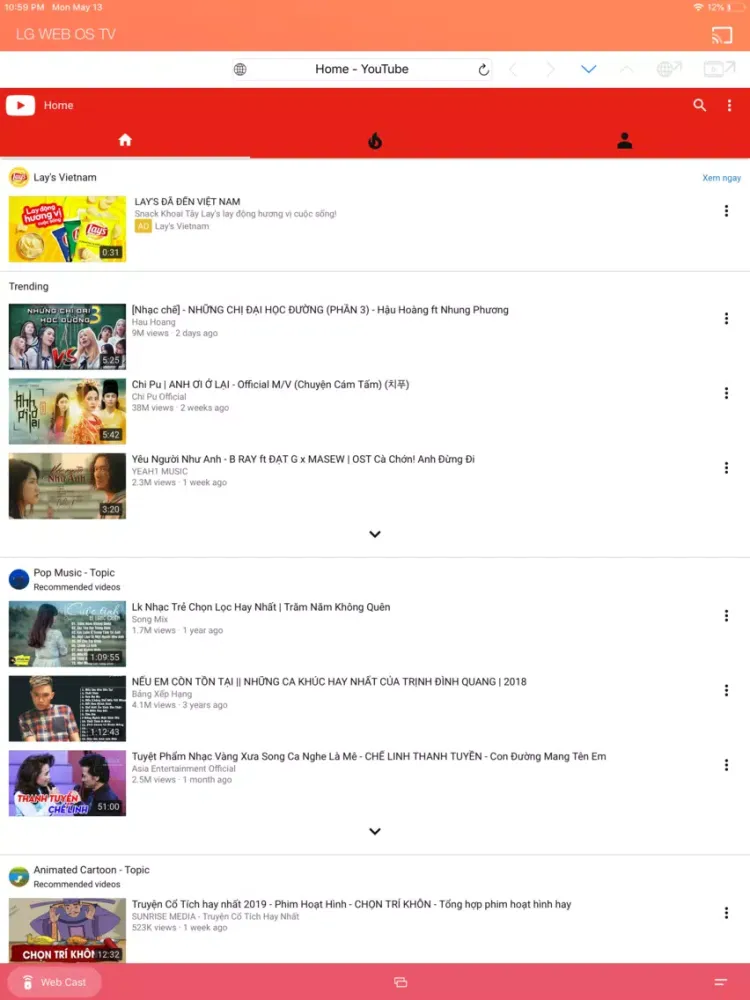Viewport: 750px width, 1000px height.
Task: Open NHỮNG CHỊ ĐẠI HỌC ĐƯỜNG thumbnail
Action: [67, 337]
